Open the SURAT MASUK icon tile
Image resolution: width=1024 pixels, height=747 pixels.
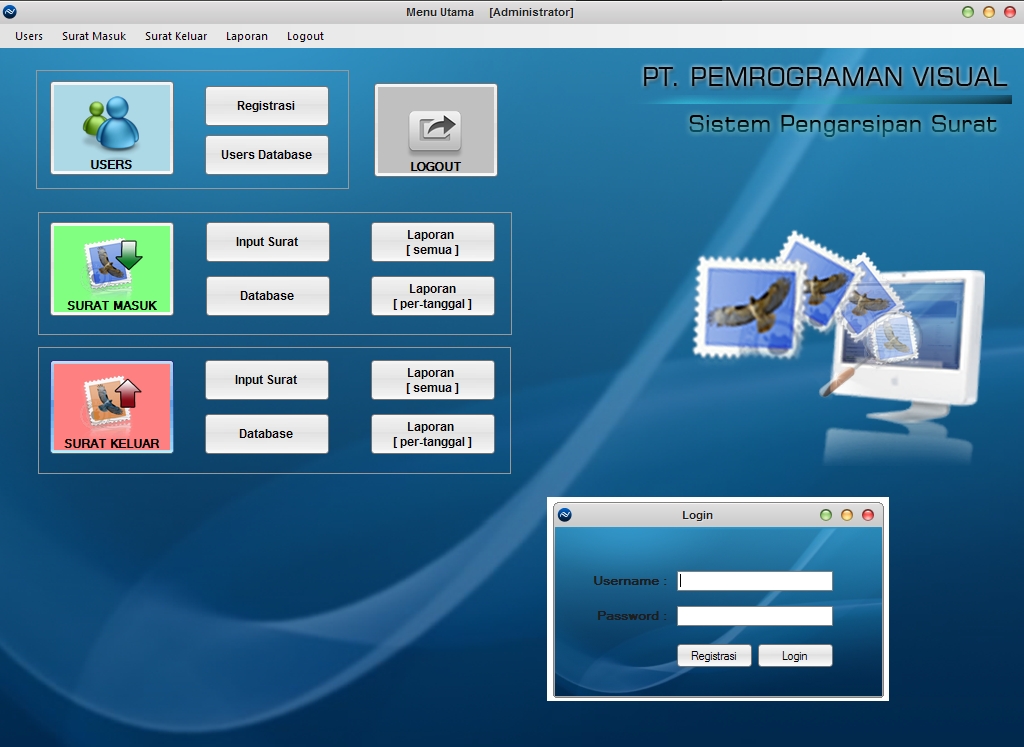tap(112, 269)
